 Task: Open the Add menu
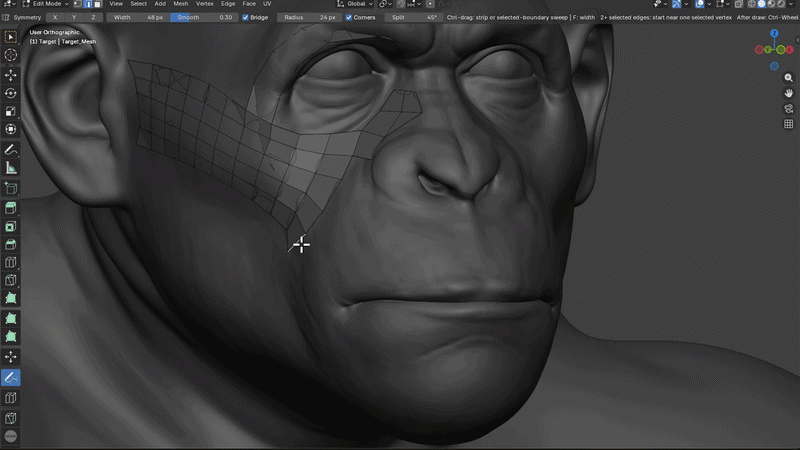click(x=160, y=4)
